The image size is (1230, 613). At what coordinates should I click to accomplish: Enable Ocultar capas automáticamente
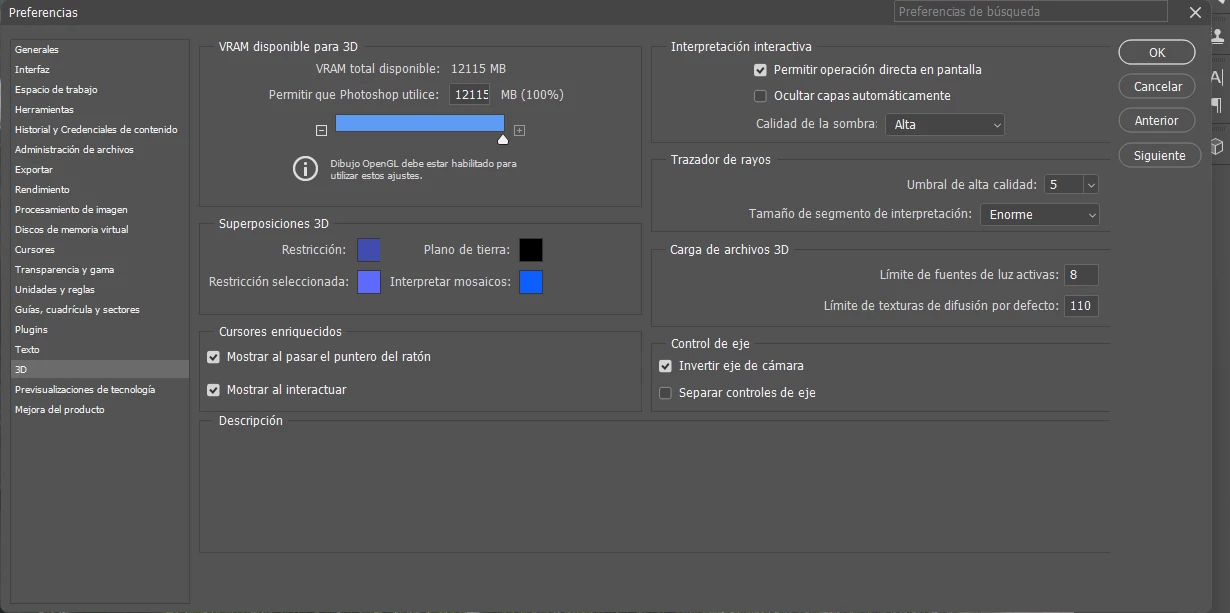pos(761,96)
